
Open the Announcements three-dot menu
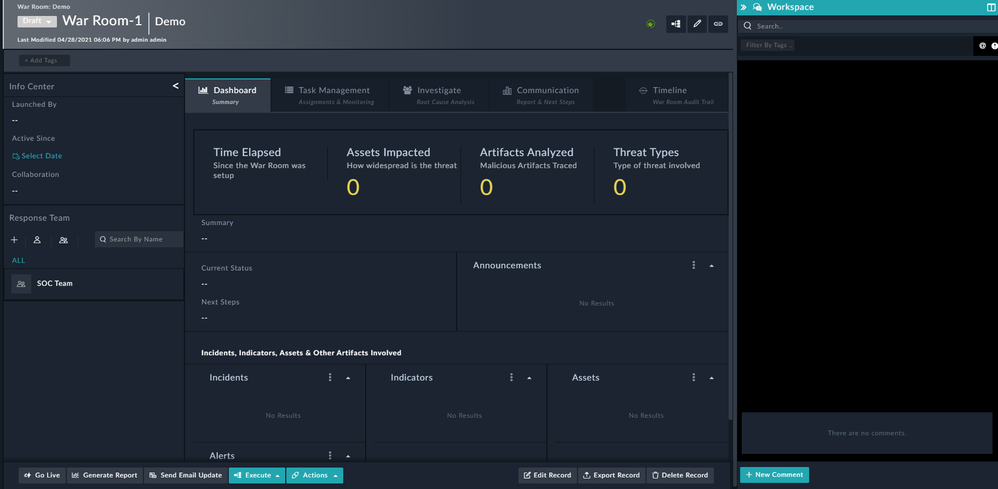693,266
